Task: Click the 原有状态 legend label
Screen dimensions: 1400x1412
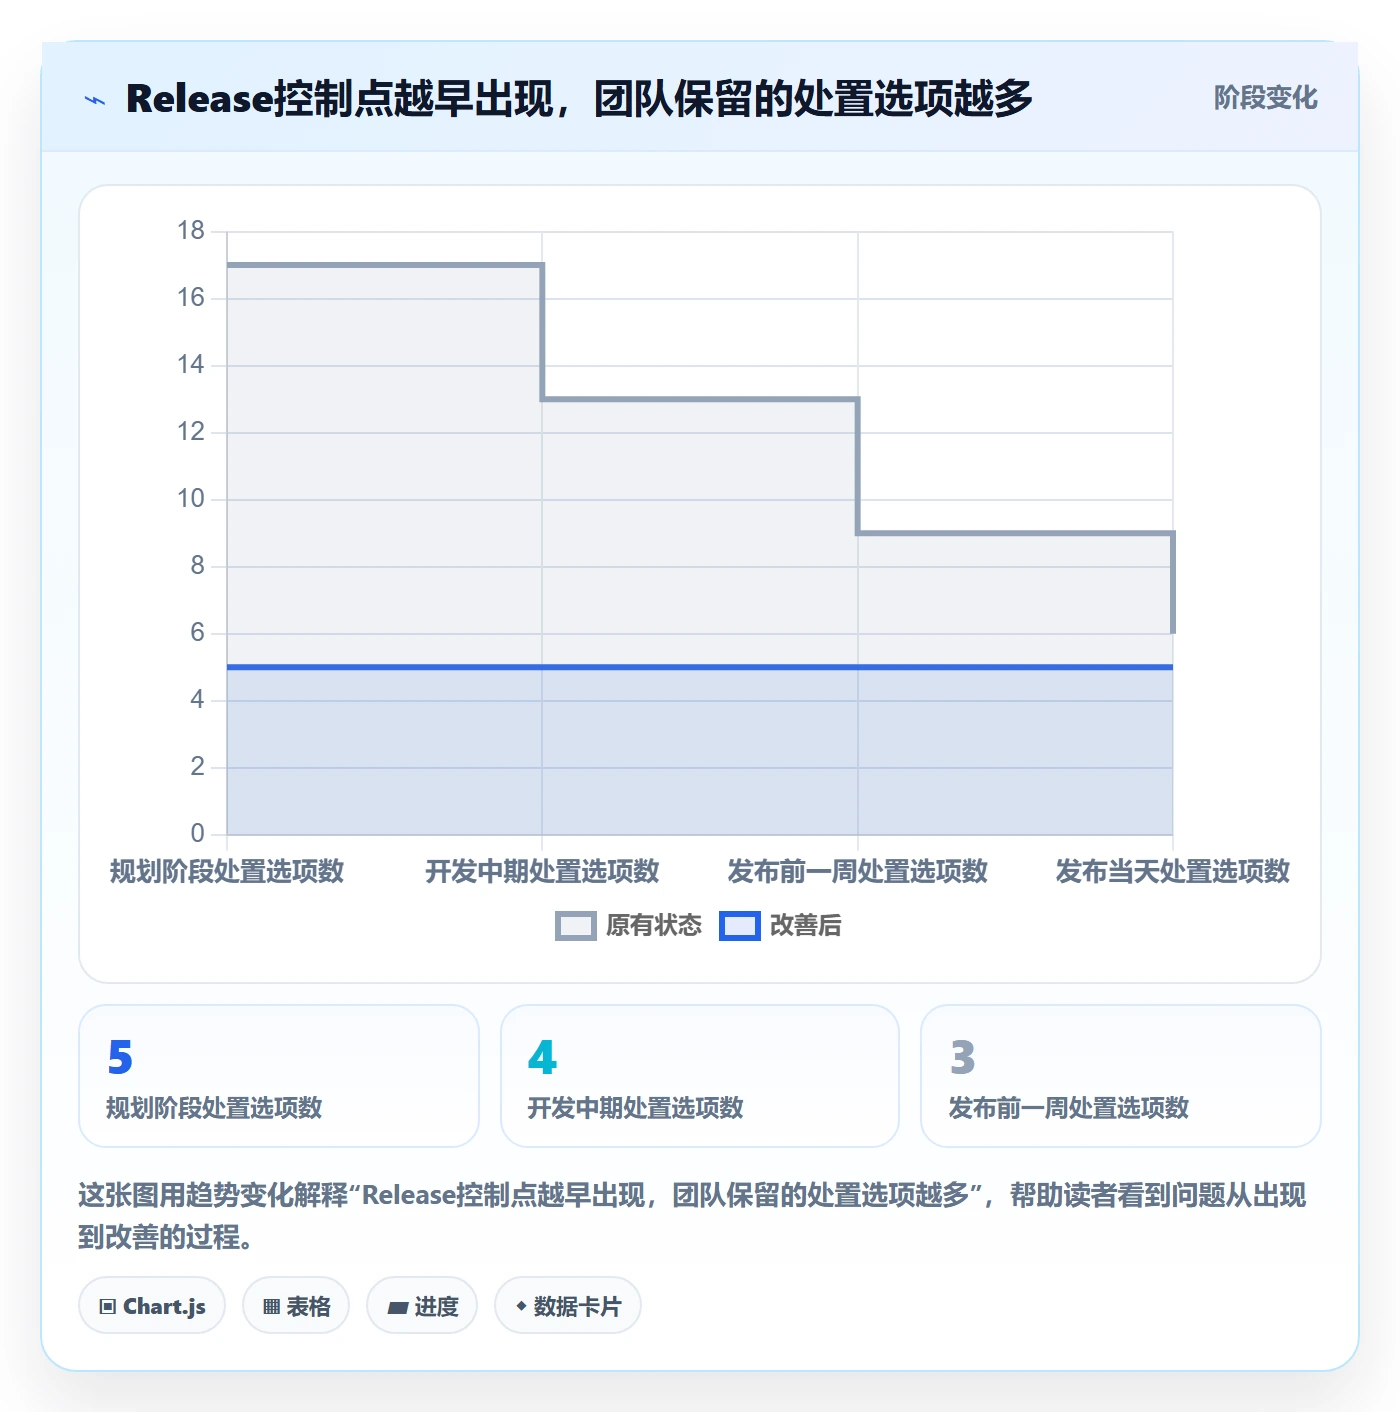Action: click(x=654, y=926)
